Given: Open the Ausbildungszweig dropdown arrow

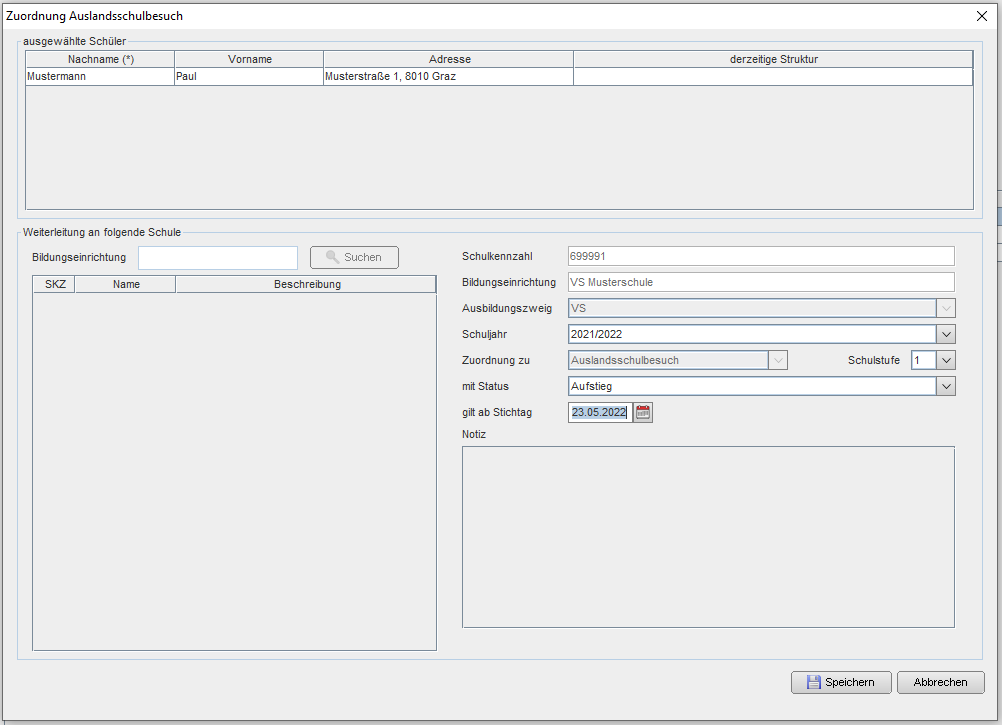Looking at the screenshot, I should pyautogui.click(x=946, y=308).
